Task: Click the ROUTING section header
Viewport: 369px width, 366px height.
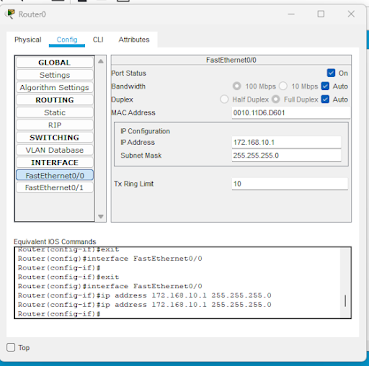Action: [x=55, y=100]
